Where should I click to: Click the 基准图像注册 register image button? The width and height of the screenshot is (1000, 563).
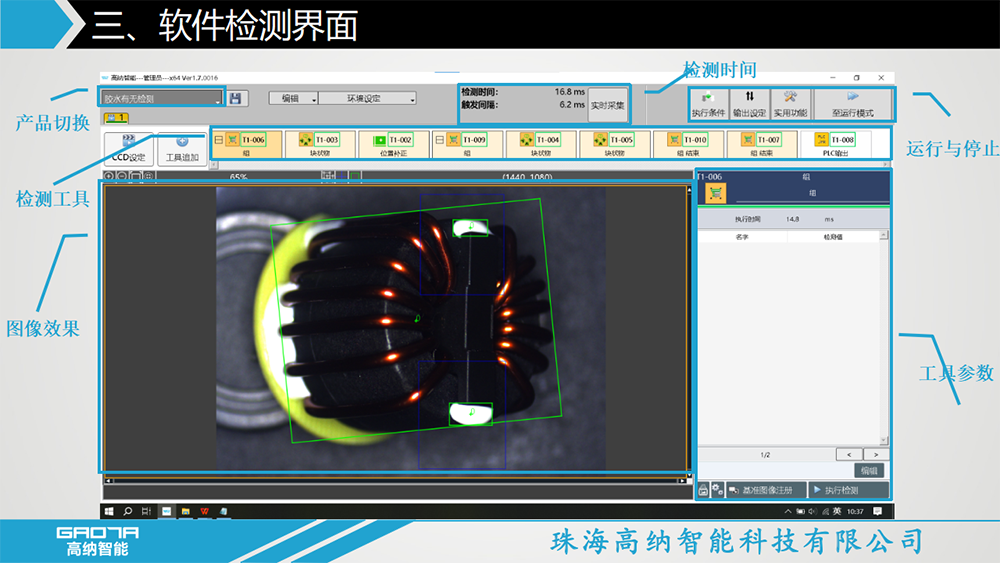coord(767,490)
